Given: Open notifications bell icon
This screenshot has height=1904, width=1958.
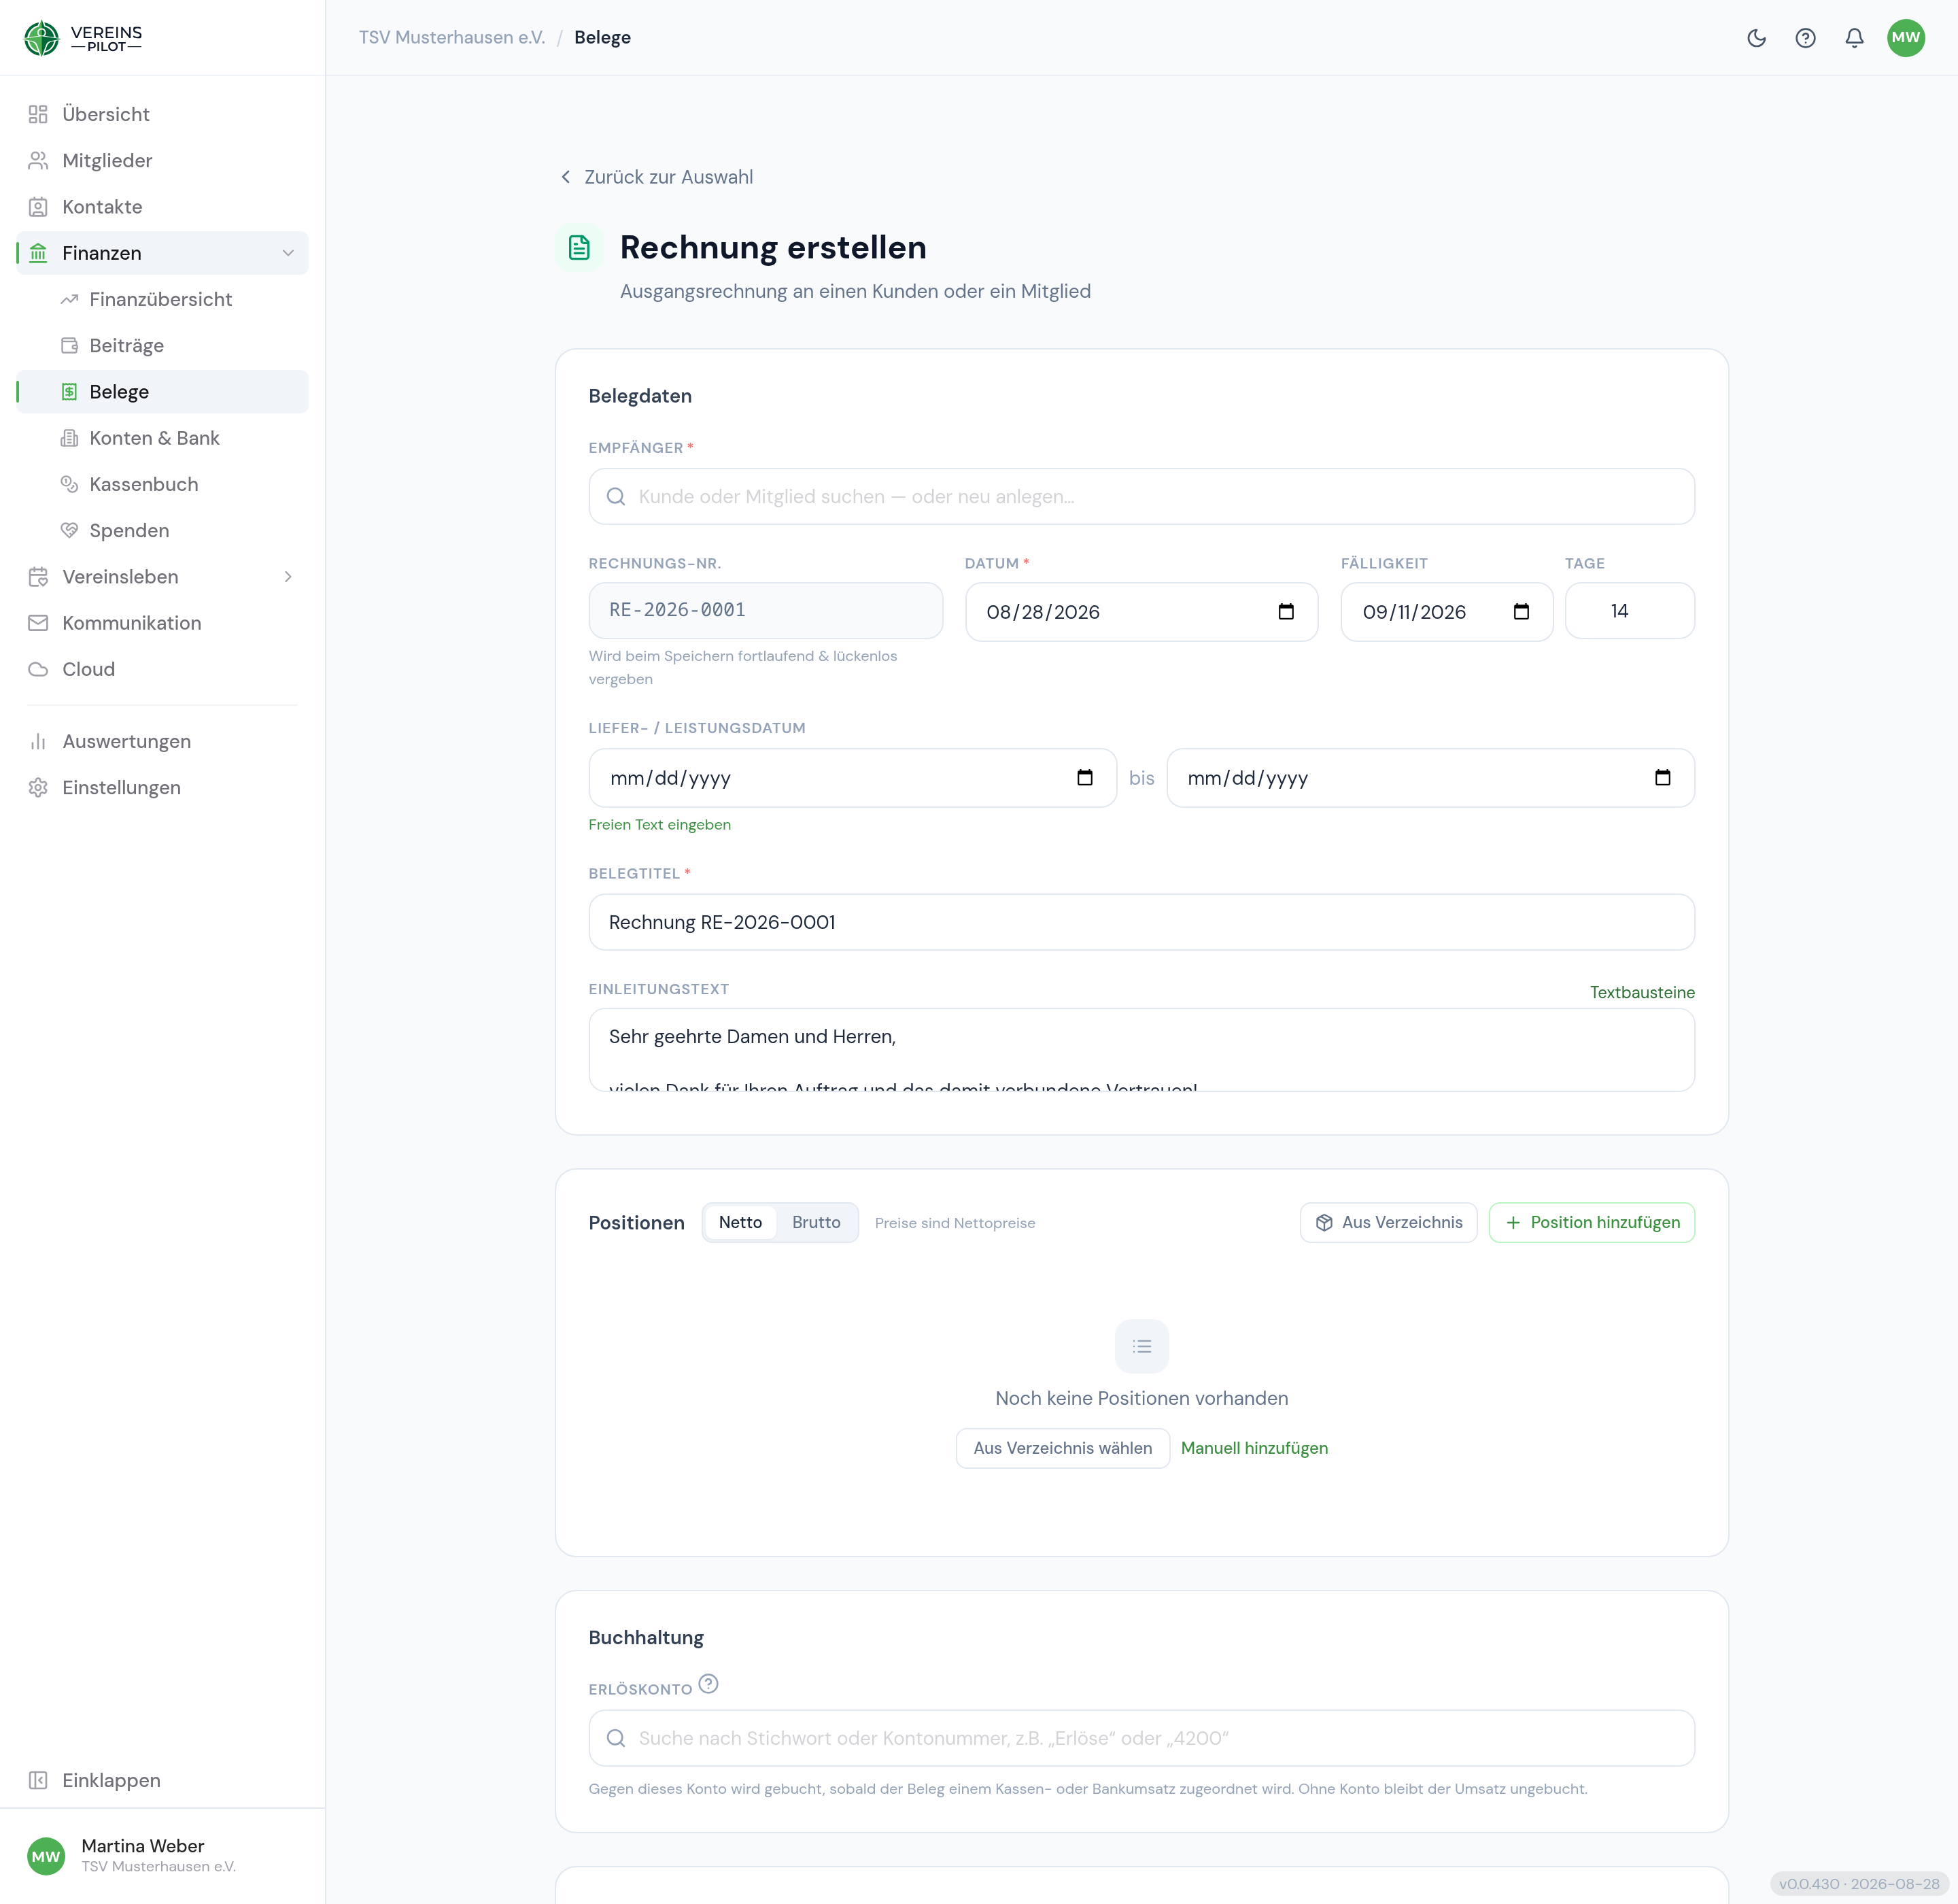Looking at the screenshot, I should (1854, 38).
